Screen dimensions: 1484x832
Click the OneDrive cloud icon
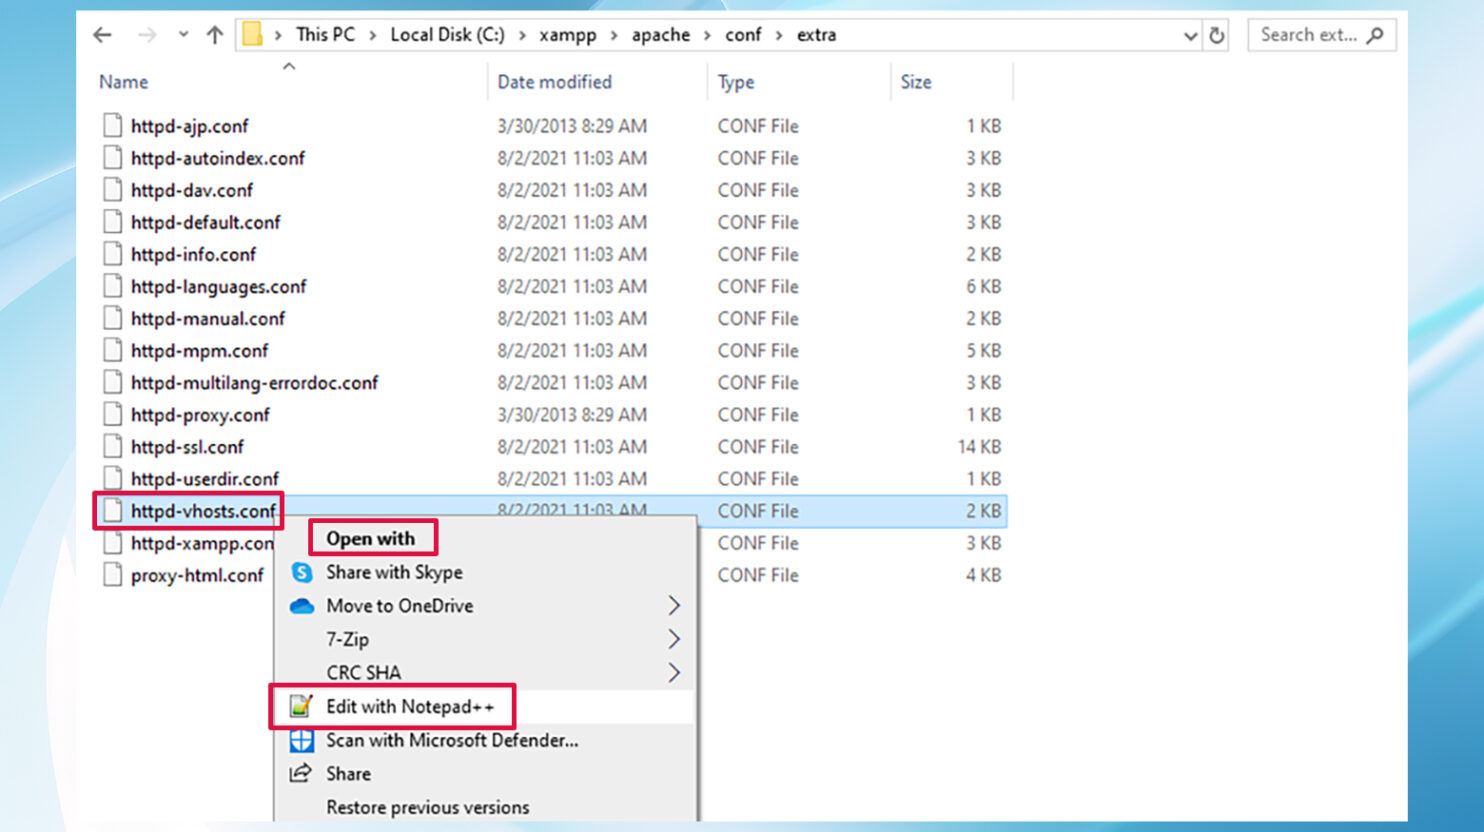point(301,606)
